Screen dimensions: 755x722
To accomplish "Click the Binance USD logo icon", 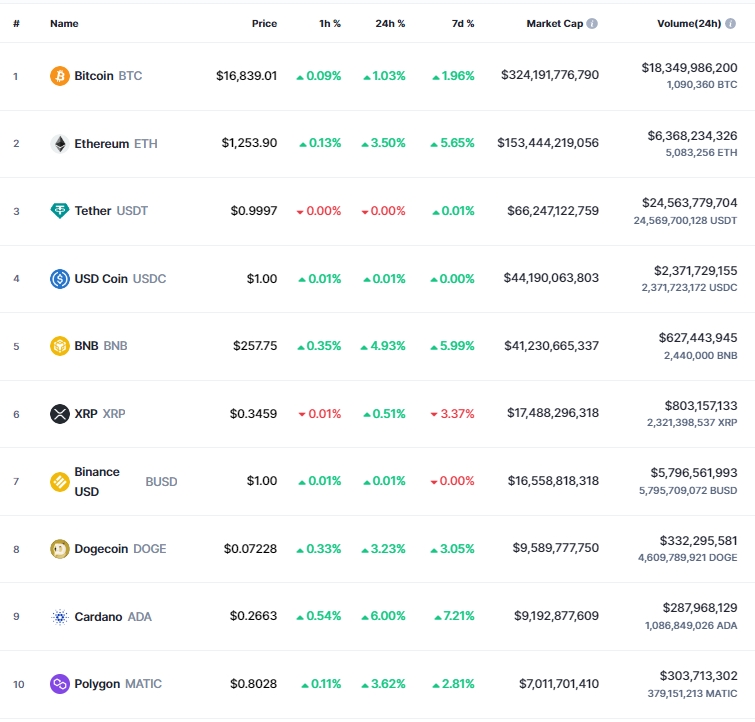I will pyautogui.click(x=60, y=482).
